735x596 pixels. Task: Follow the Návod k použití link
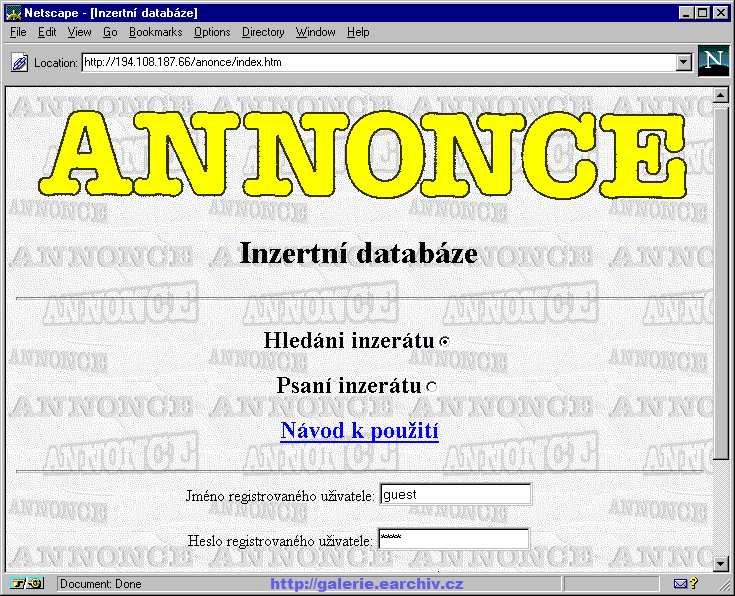coord(360,430)
